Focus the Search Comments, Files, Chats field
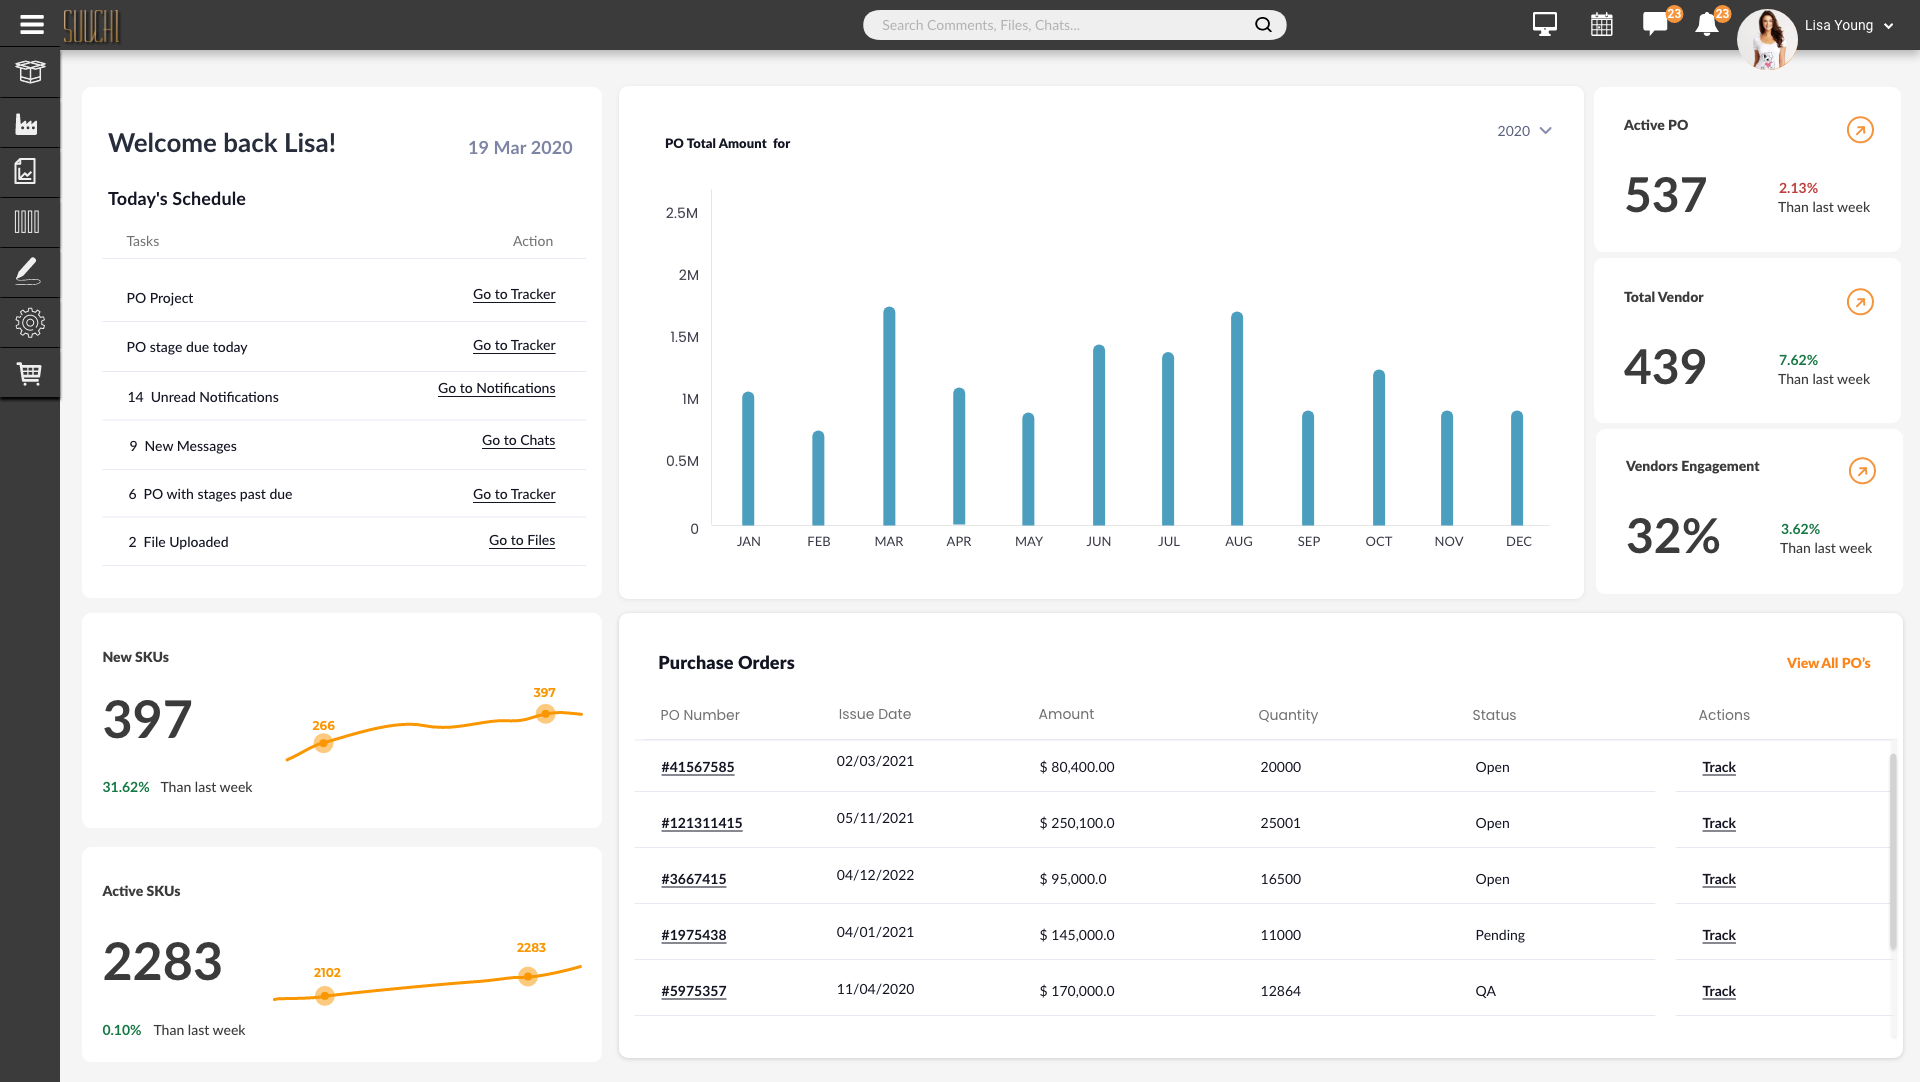 (1074, 25)
